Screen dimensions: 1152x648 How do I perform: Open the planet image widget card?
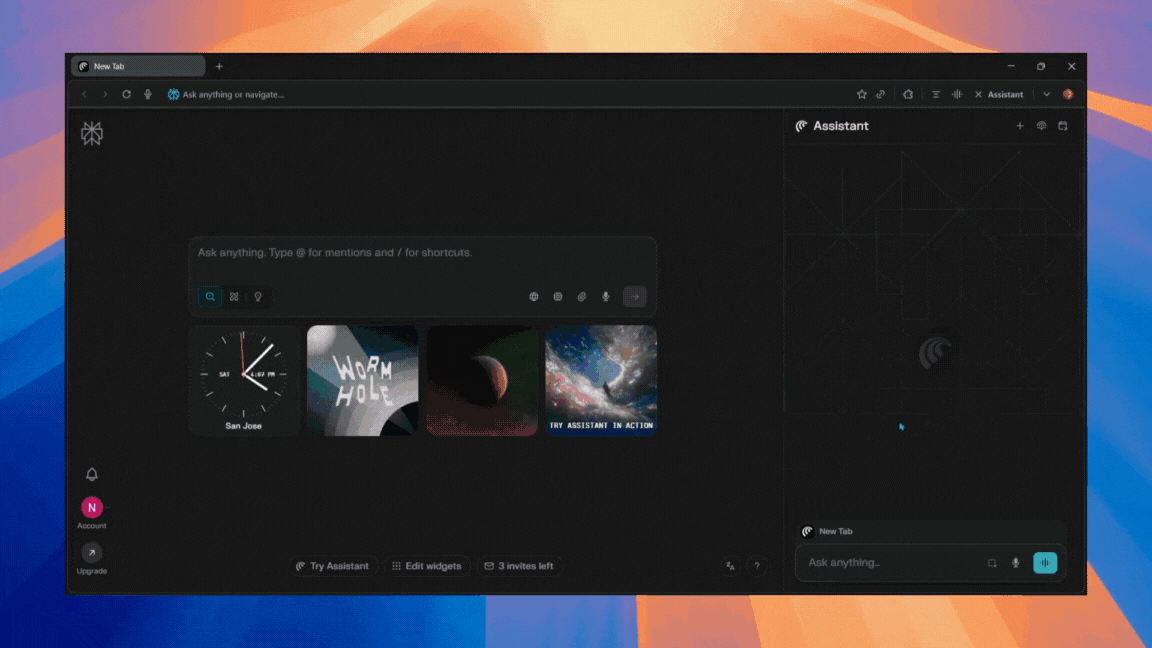(x=482, y=381)
